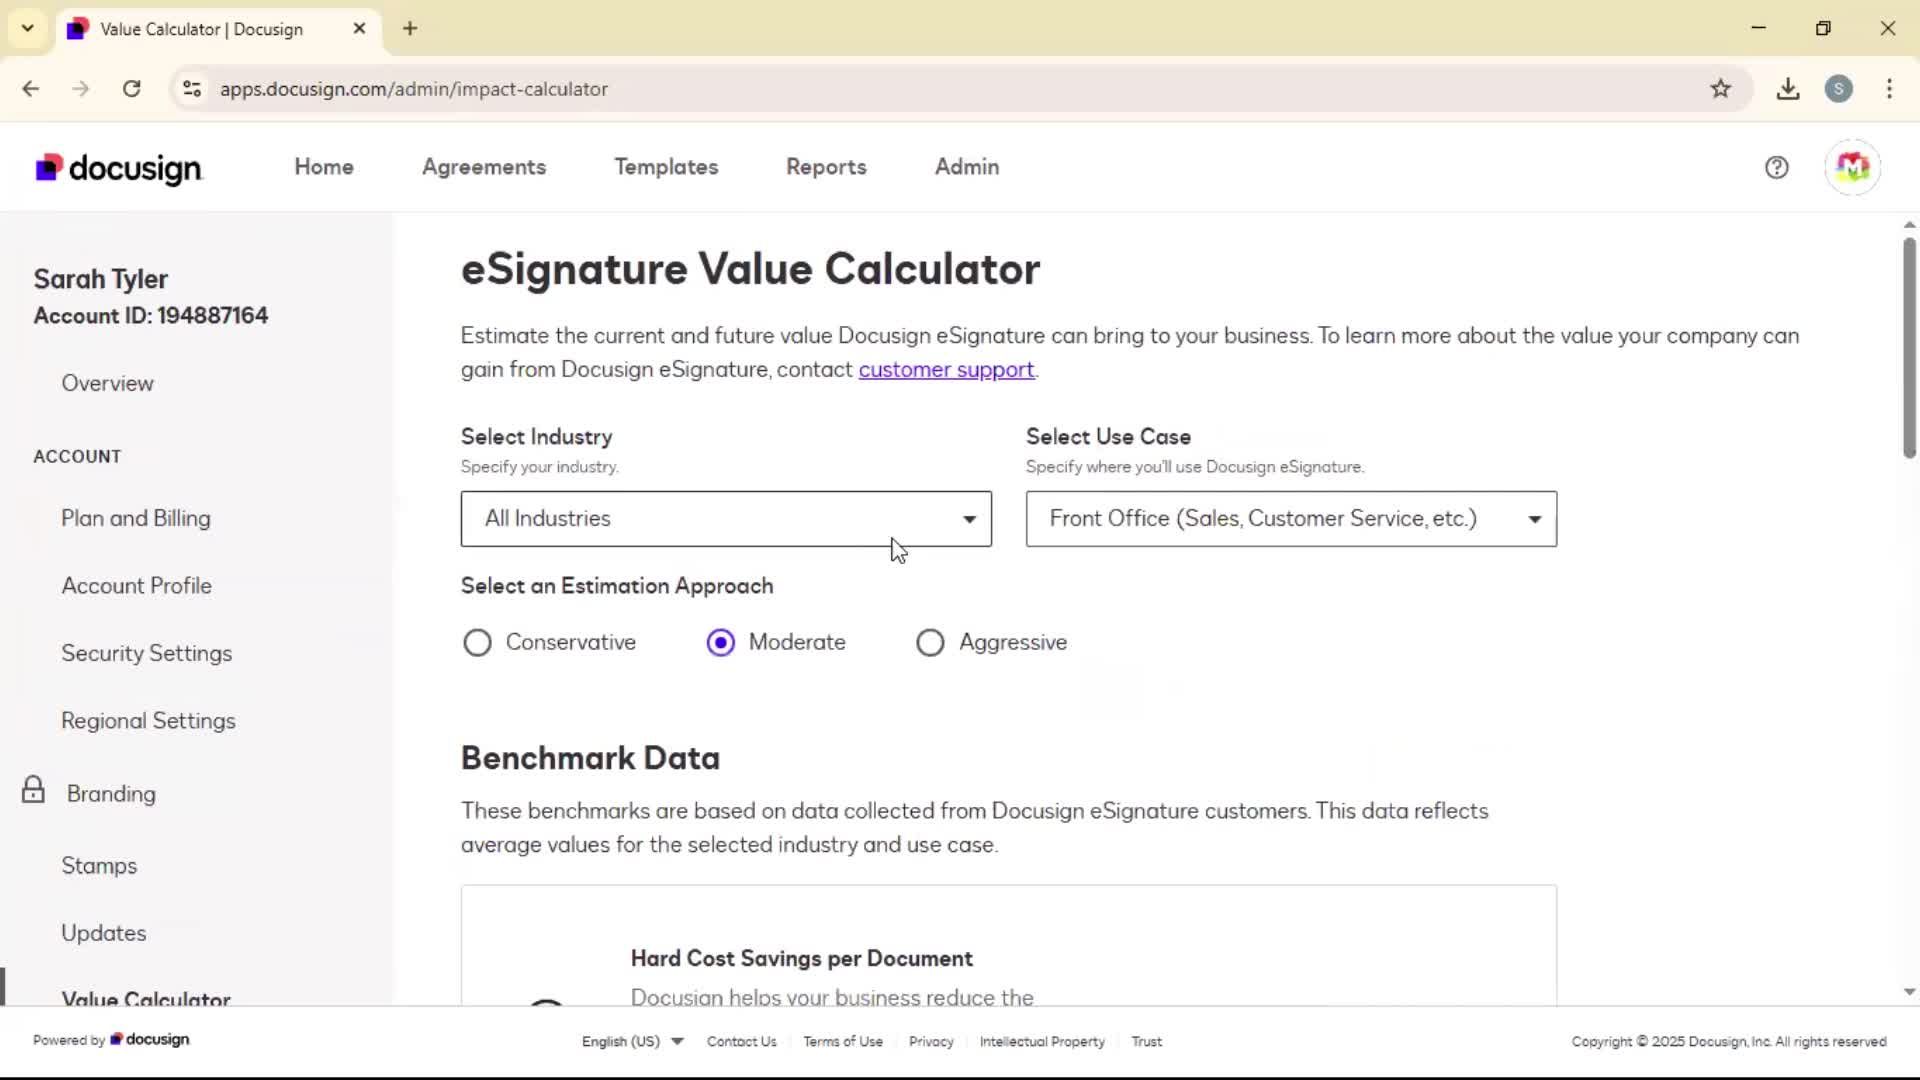Open the Agreements menu
This screenshot has height=1080, width=1920.
pos(484,167)
